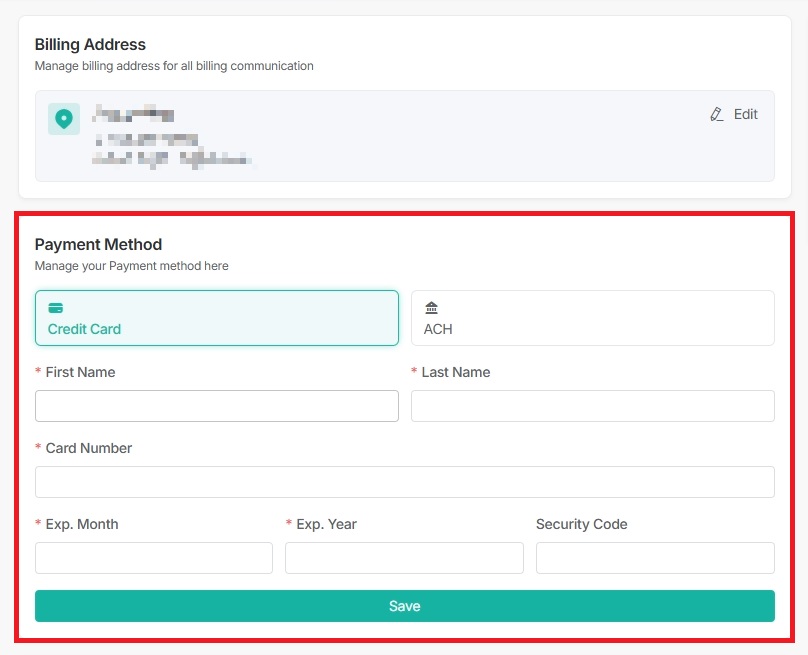Switch to the ACH payment method
The image size is (808, 655).
tap(593, 316)
